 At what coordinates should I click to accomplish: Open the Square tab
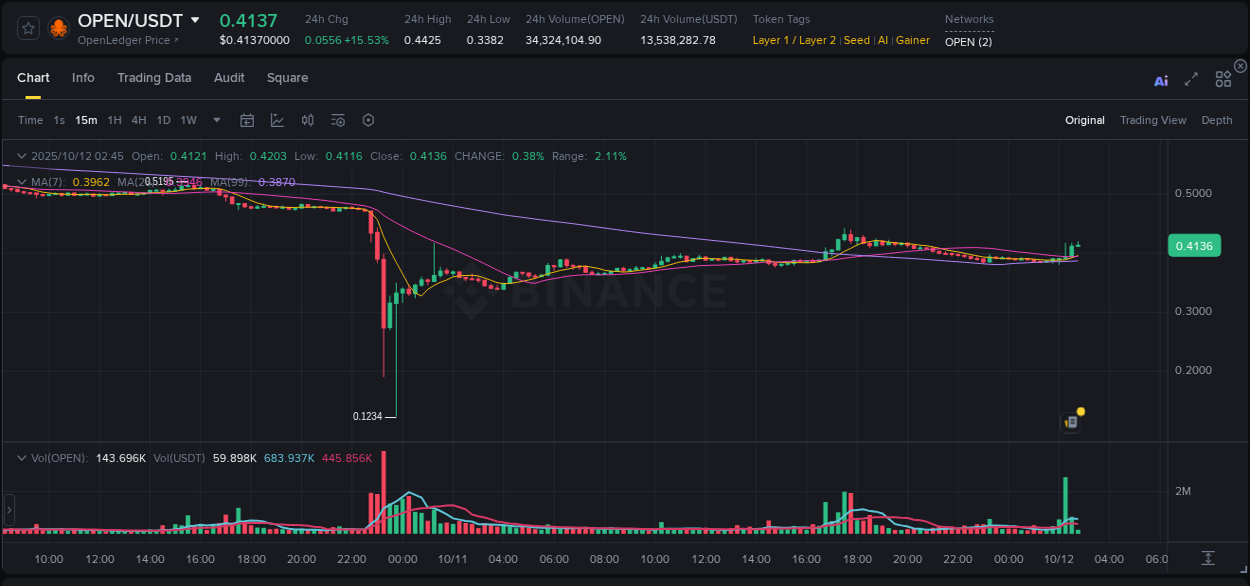tap(287, 78)
